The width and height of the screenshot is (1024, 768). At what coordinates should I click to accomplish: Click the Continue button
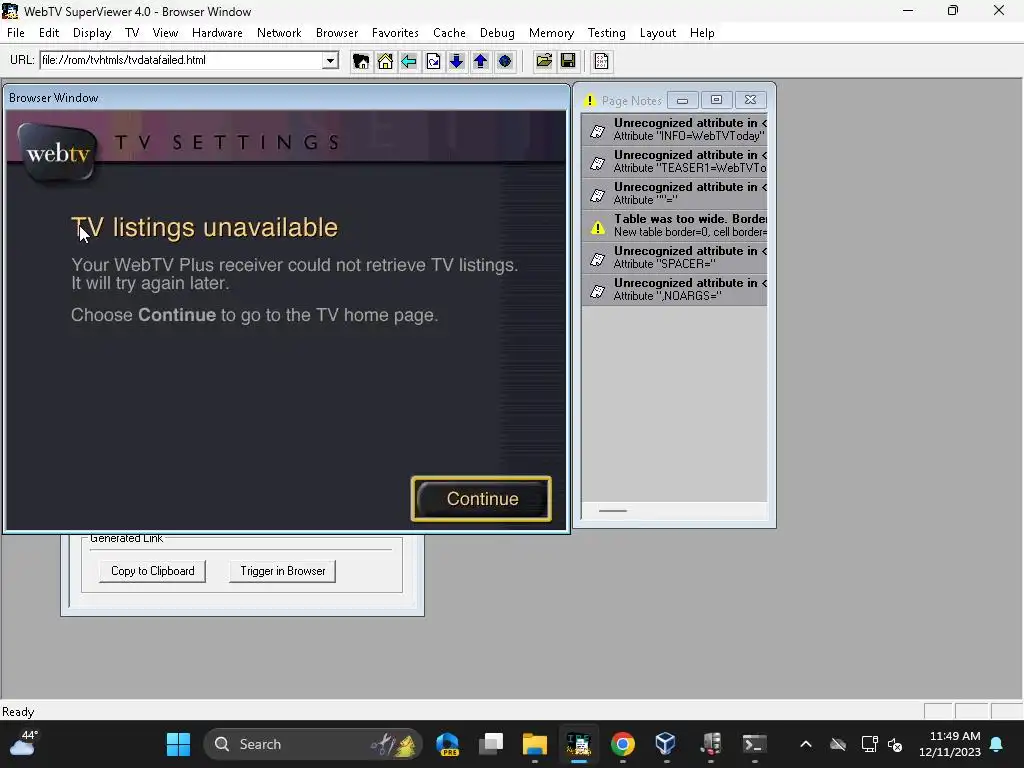481,499
